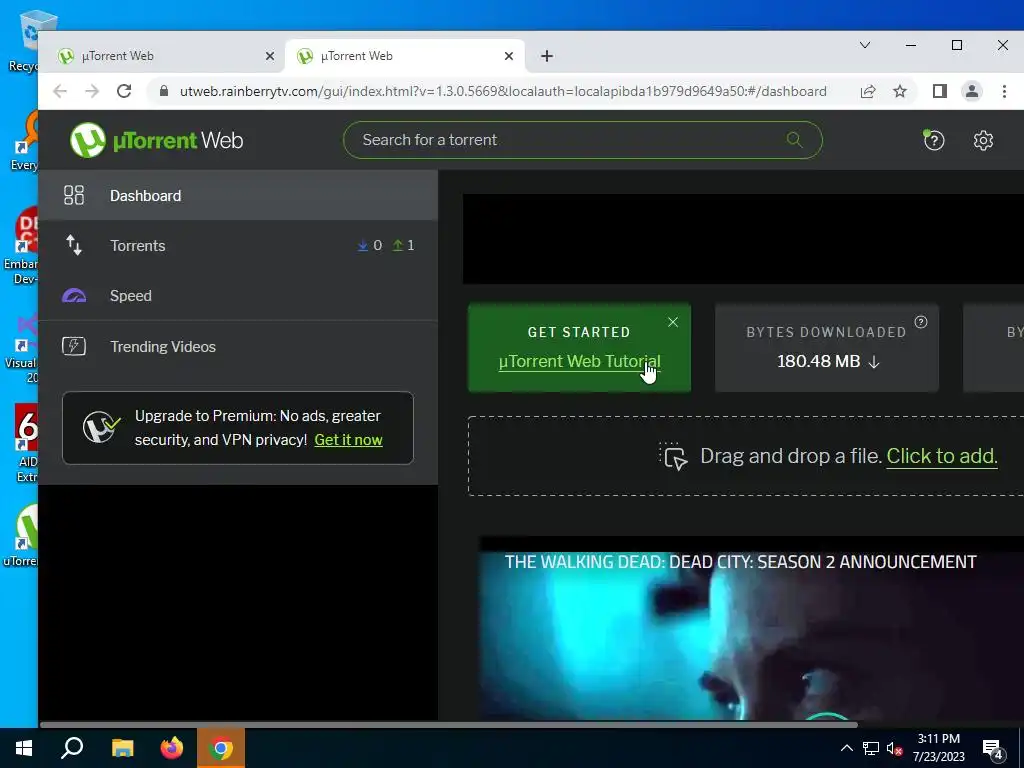This screenshot has width=1024, height=768.
Task: Click the address bar URL
Action: pyautogui.click(x=503, y=91)
